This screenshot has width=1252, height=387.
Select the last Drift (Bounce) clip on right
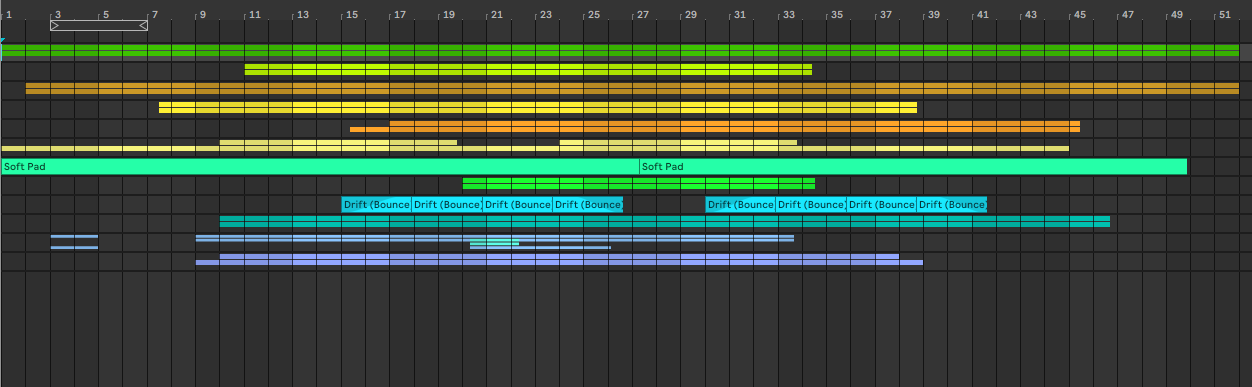click(x=952, y=204)
